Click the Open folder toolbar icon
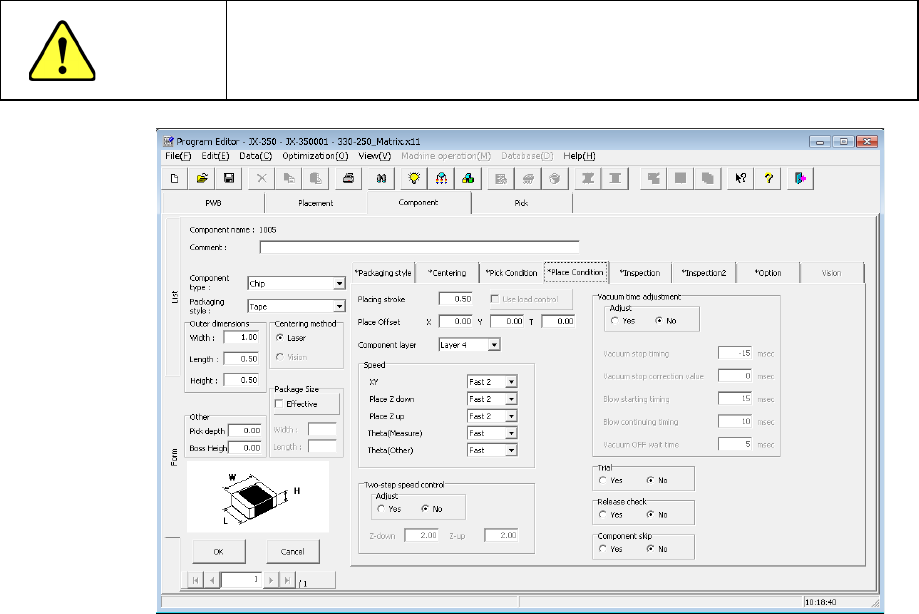 (x=202, y=178)
